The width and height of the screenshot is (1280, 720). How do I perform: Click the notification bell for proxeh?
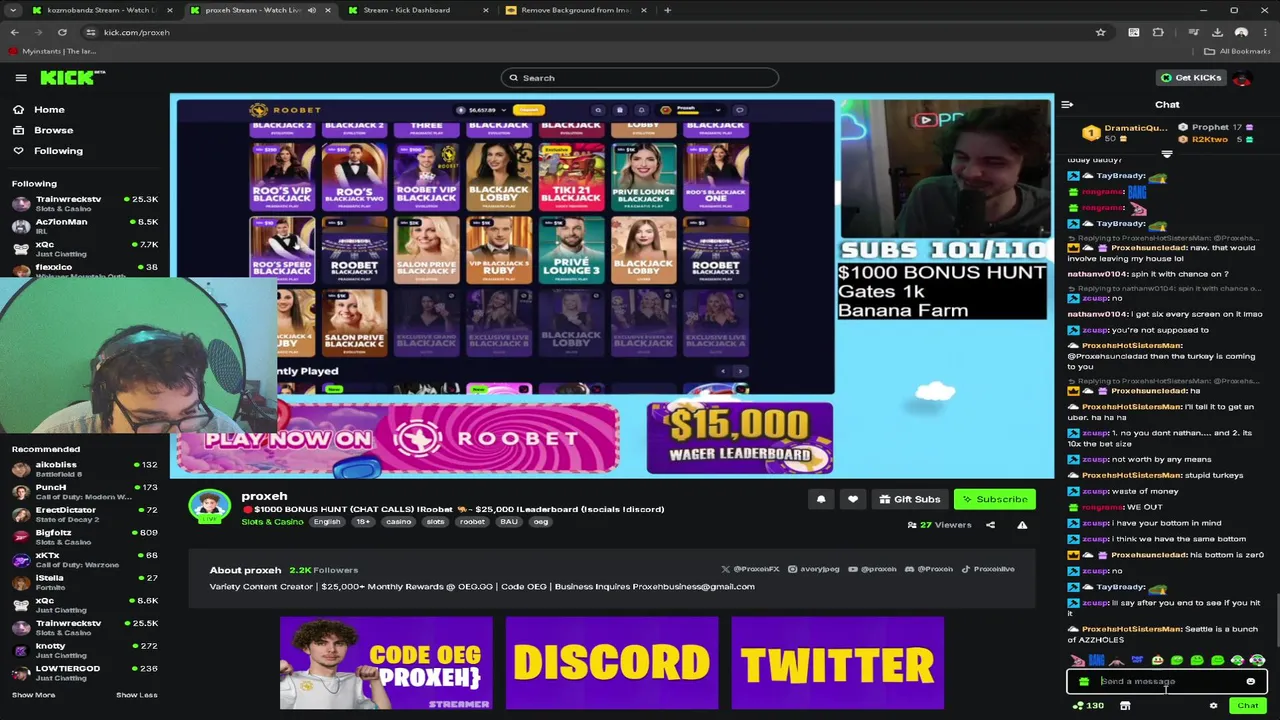(x=821, y=499)
